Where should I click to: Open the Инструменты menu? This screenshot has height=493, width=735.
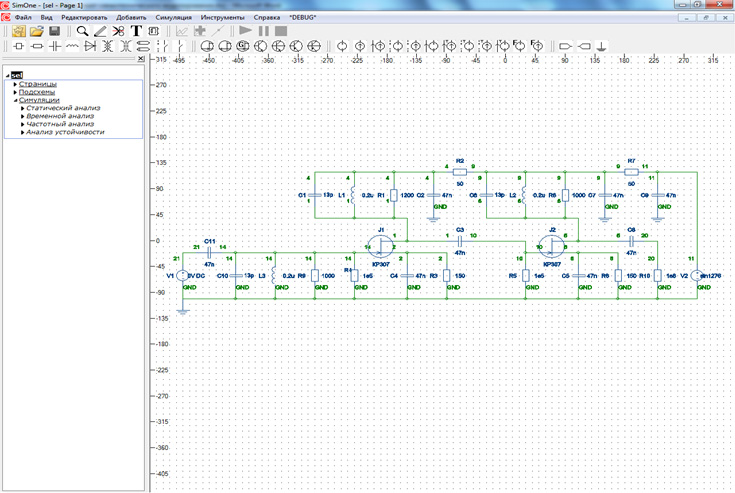click(223, 17)
